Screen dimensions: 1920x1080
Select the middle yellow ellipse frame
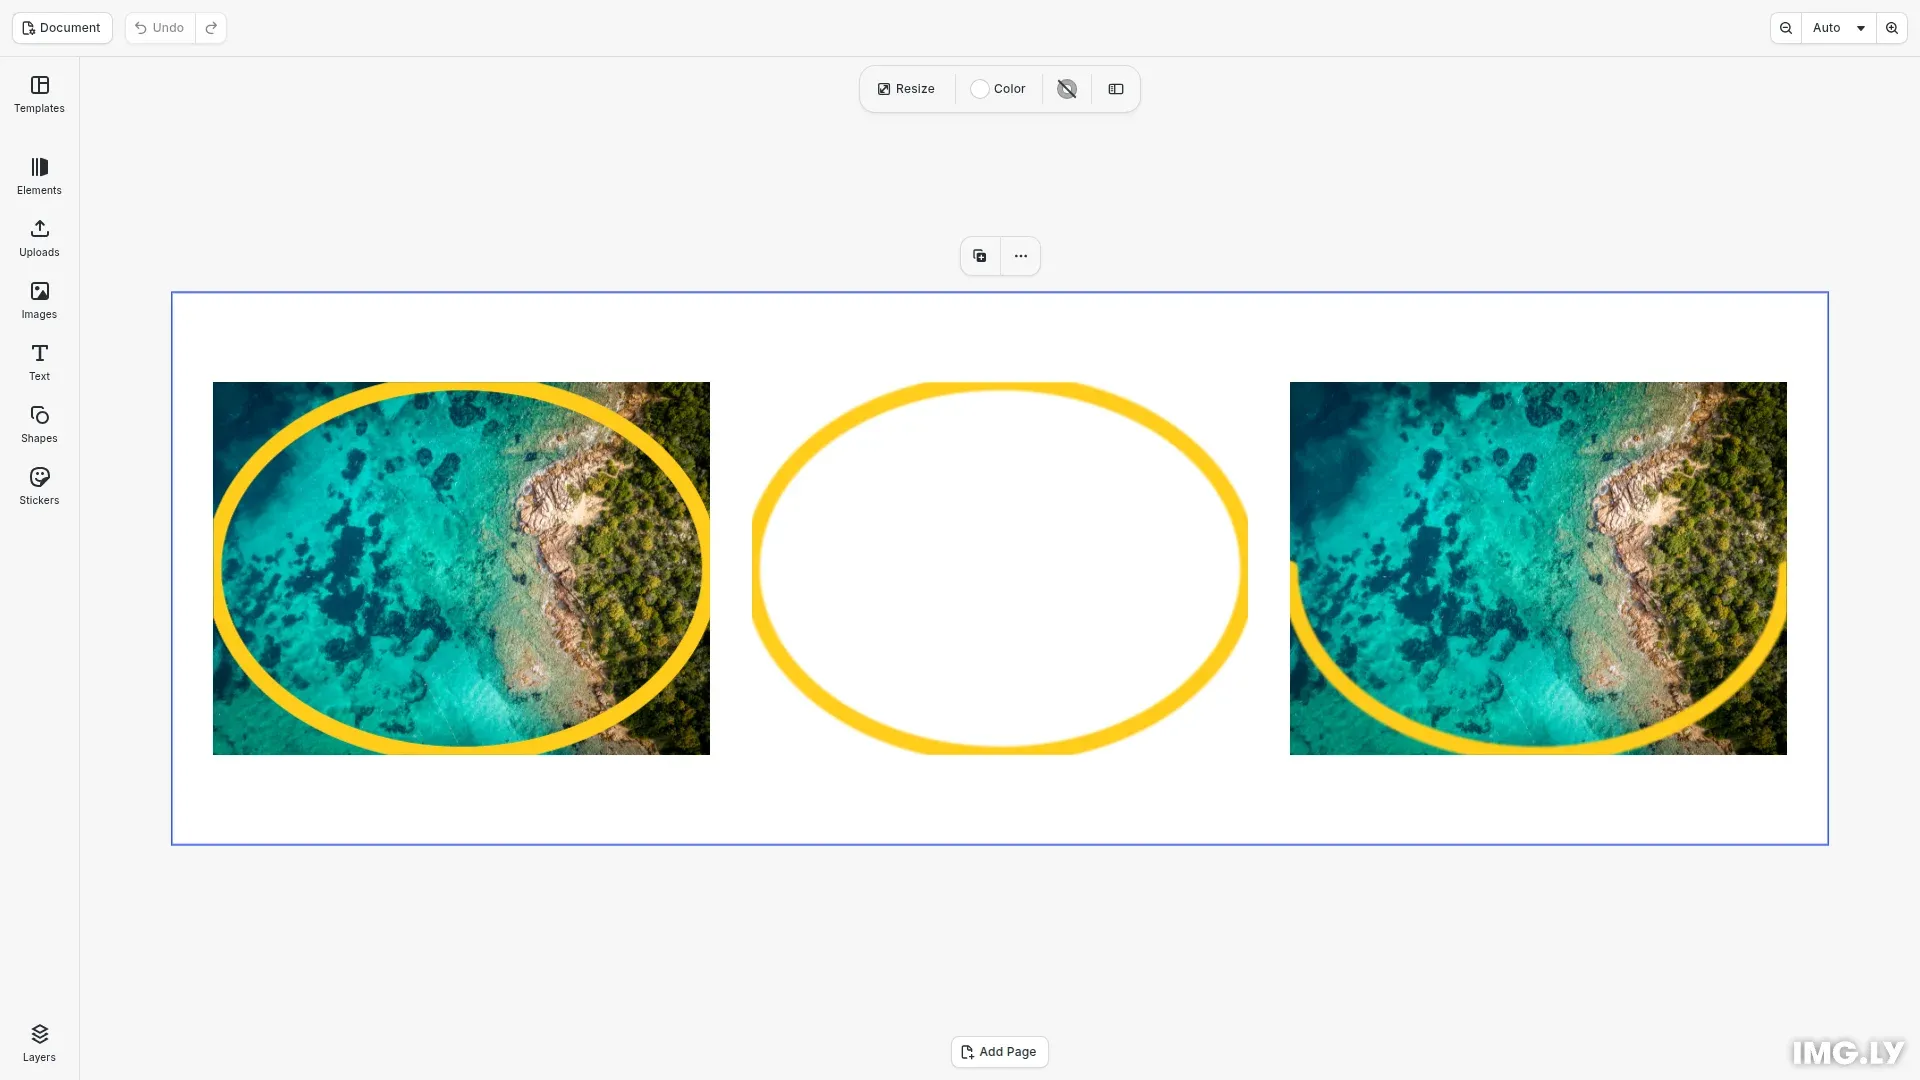pos(1000,568)
